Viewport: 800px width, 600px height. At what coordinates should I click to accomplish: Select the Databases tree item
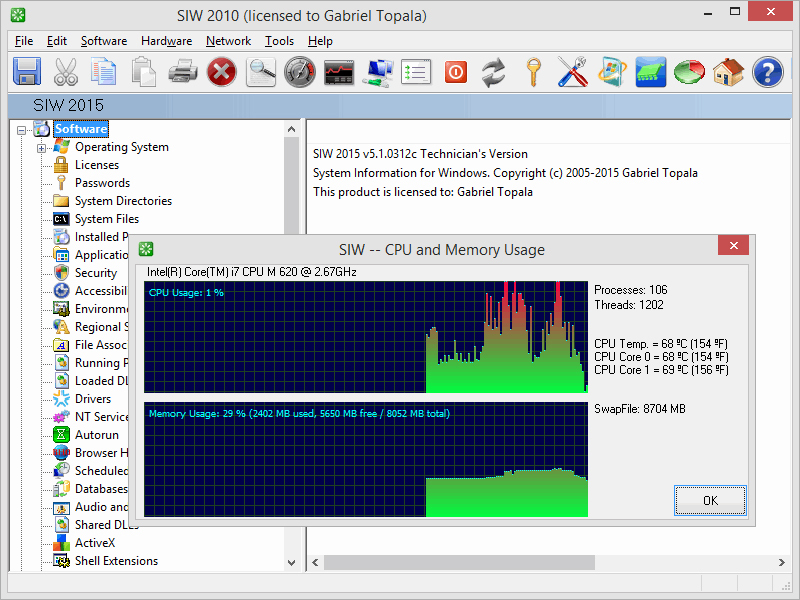point(101,489)
